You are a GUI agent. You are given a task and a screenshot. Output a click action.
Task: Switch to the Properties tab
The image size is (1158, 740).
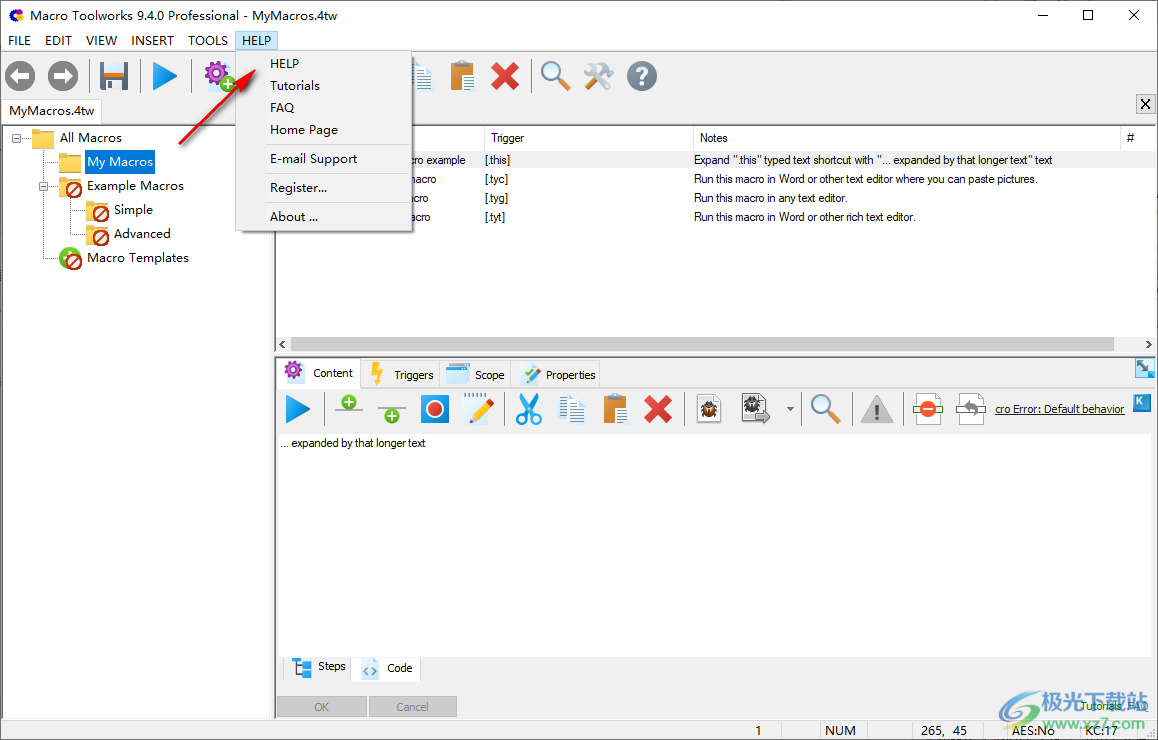point(558,374)
